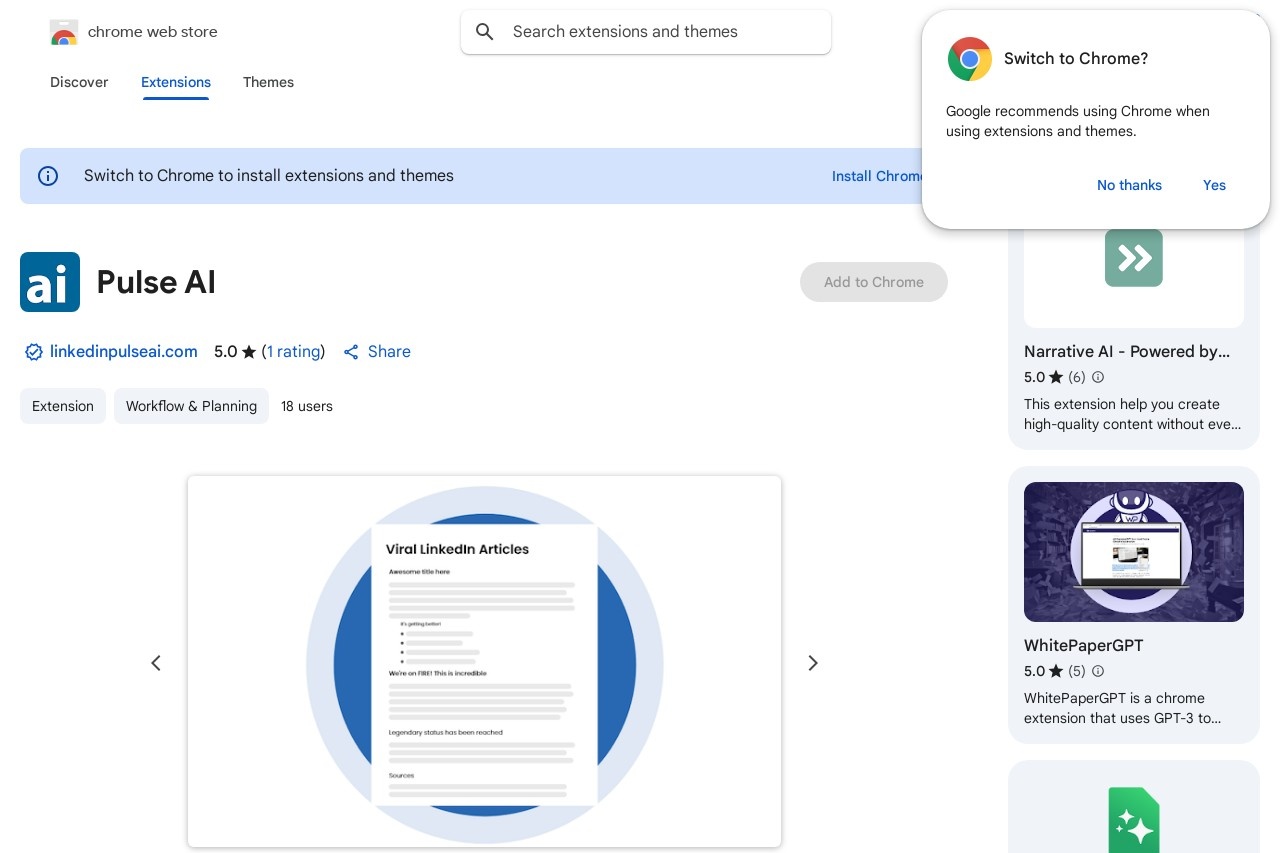Open the Narrative AI extension icon
The height and width of the screenshot is (853, 1280).
[1134, 258]
